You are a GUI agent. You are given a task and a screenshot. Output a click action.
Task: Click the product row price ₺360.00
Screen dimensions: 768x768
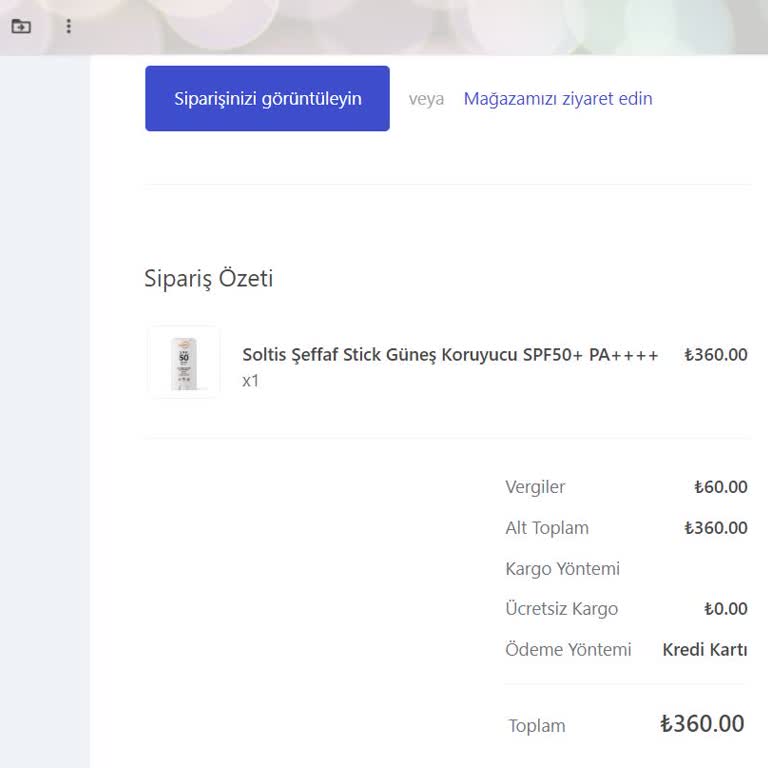pyautogui.click(x=715, y=355)
